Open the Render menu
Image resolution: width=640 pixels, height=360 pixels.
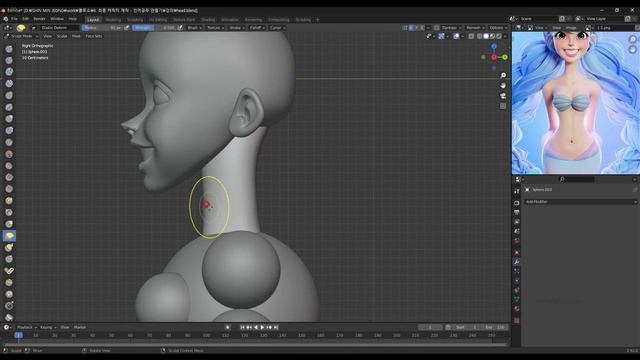tap(39, 19)
